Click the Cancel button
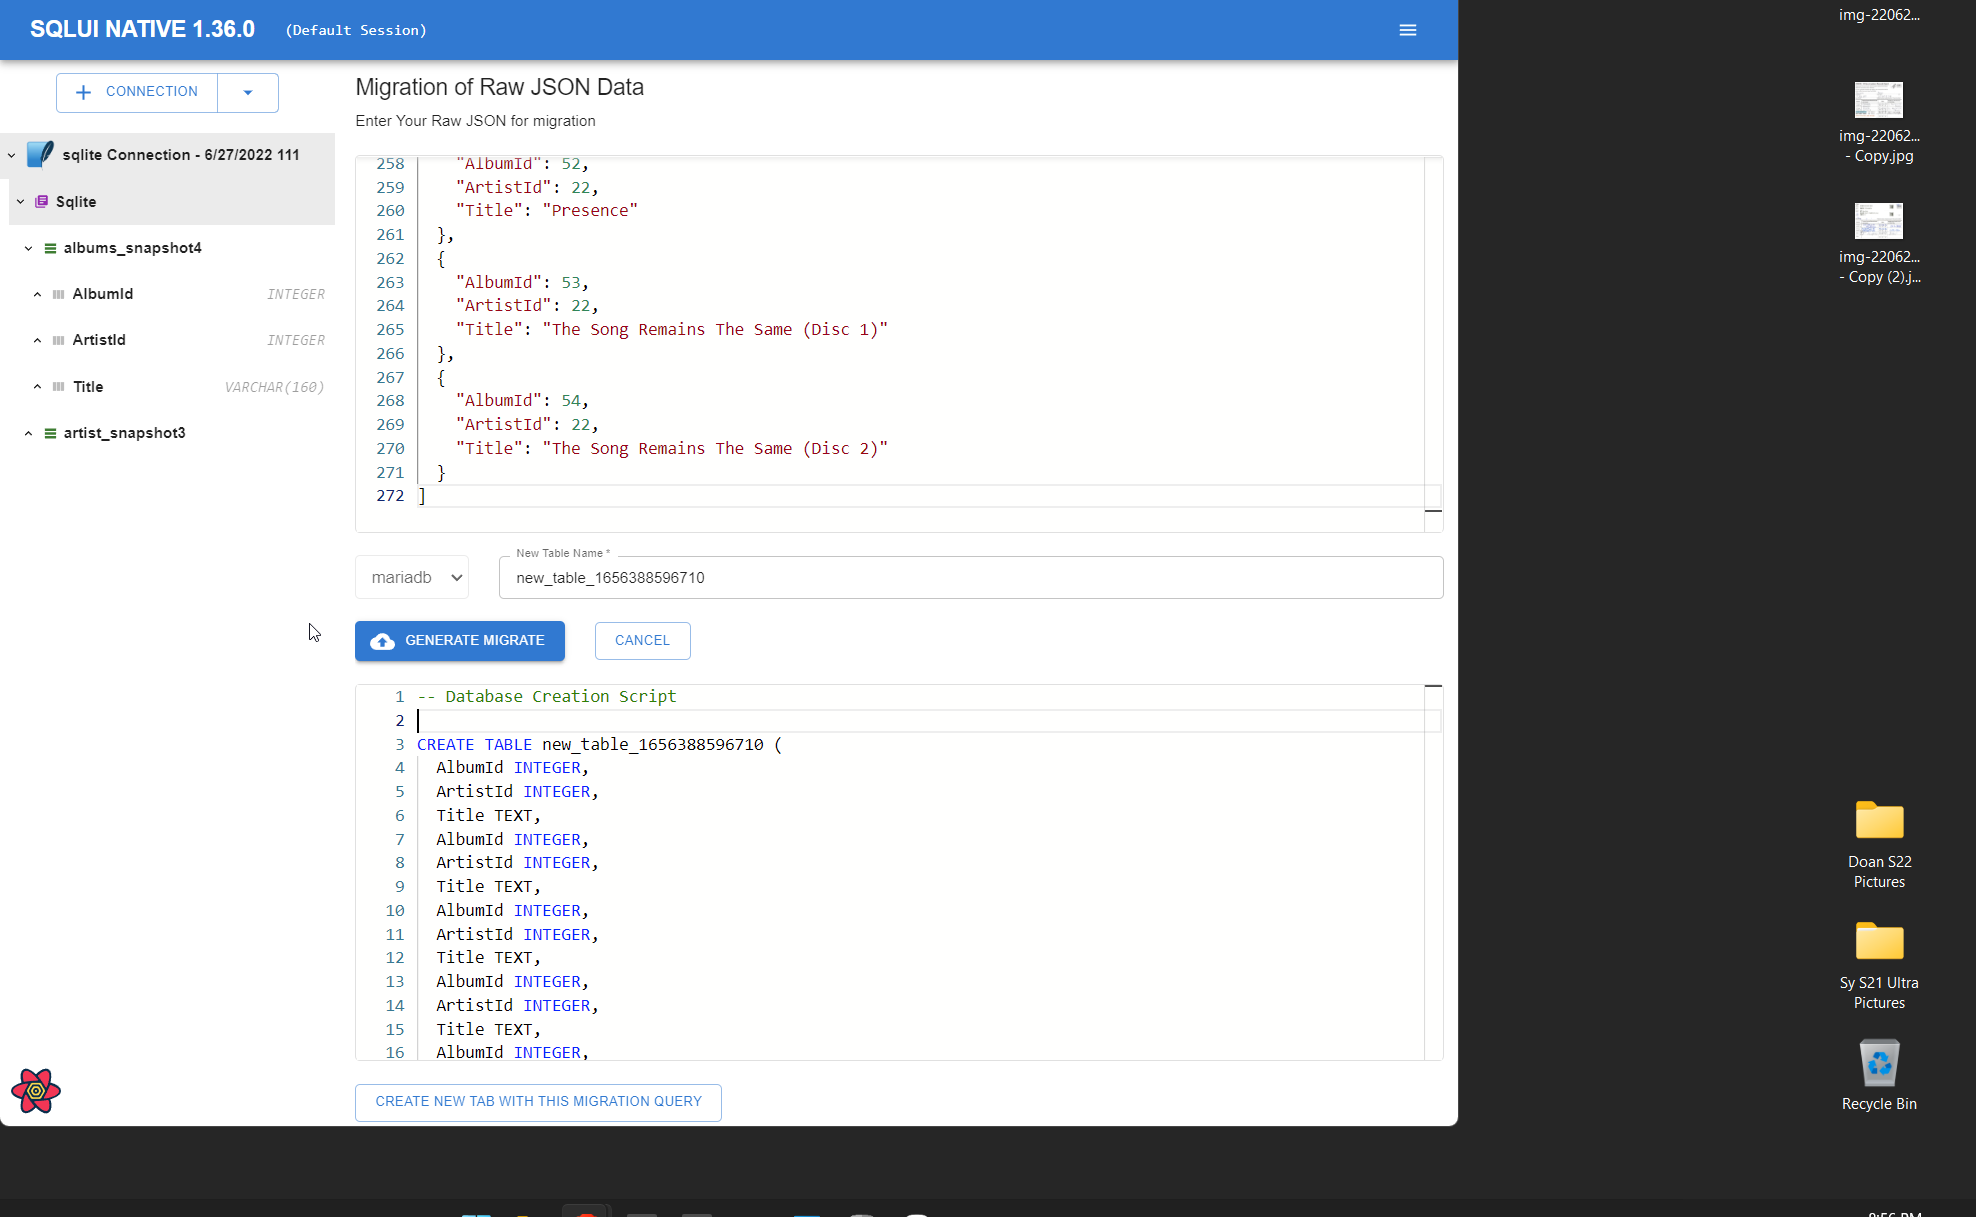Viewport: 1976px width, 1217px height. tap(642, 641)
